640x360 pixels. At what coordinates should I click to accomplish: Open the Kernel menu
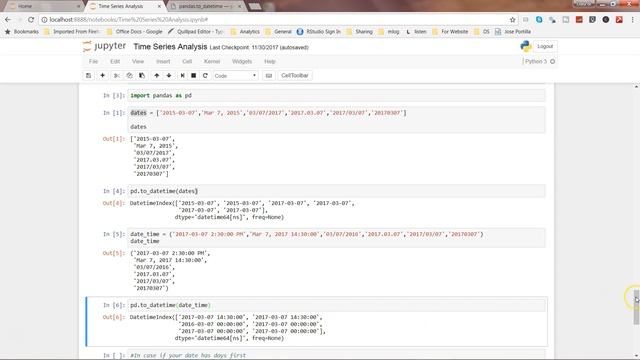coord(212,62)
